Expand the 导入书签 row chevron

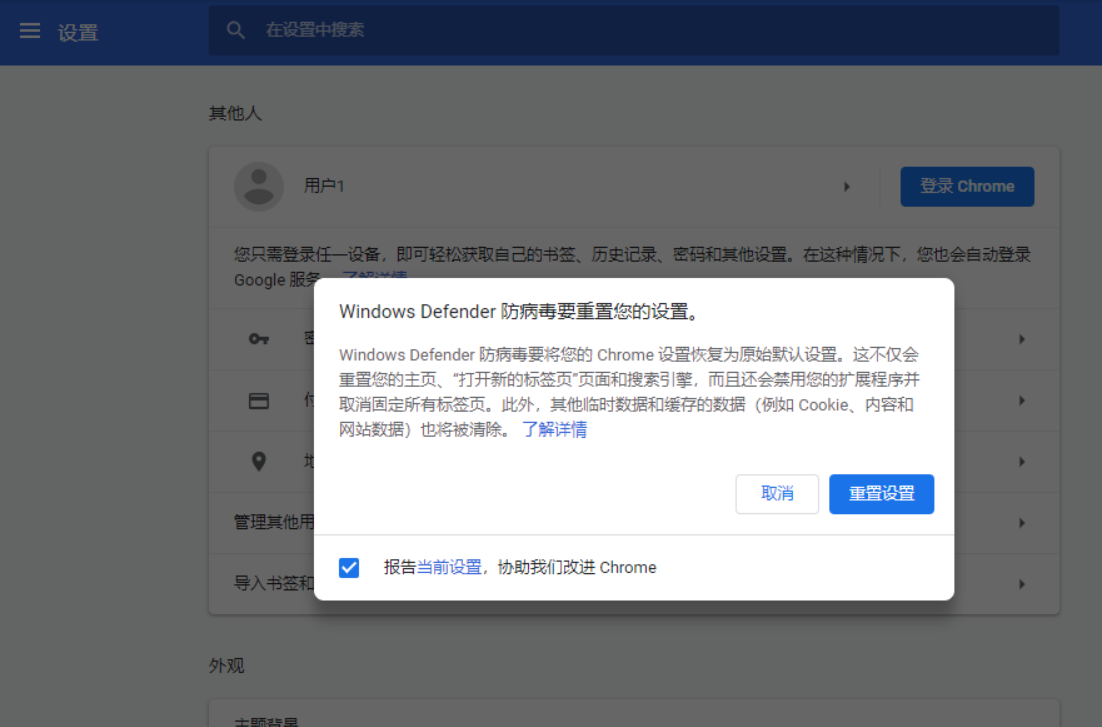coord(1022,584)
